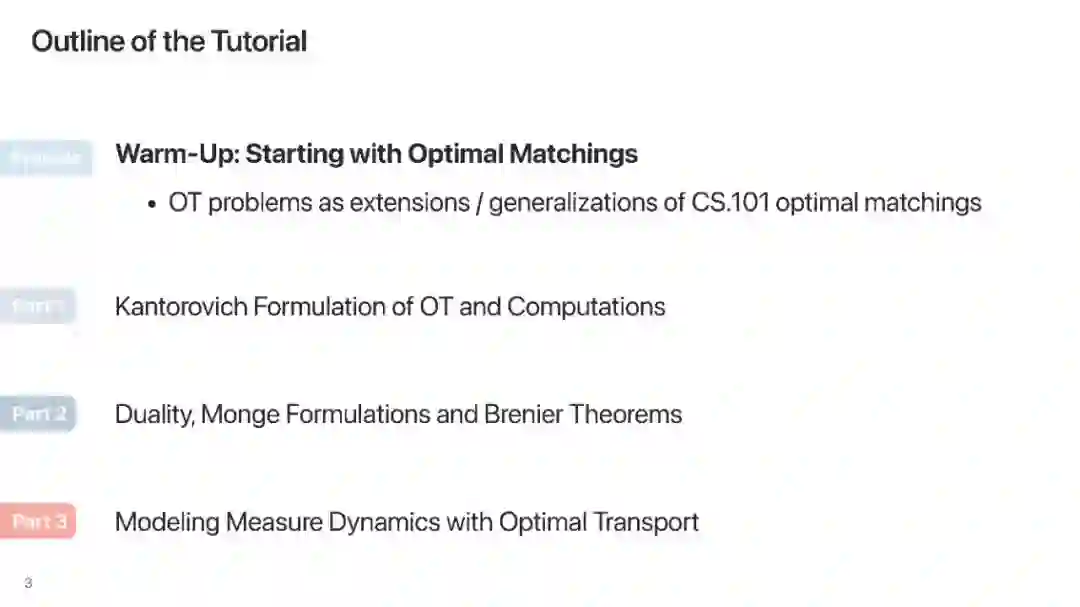Image resolution: width=1080 pixels, height=607 pixels.
Task: Click the faded badge beside Warm-Up heading
Action: click(x=45, y=158)
